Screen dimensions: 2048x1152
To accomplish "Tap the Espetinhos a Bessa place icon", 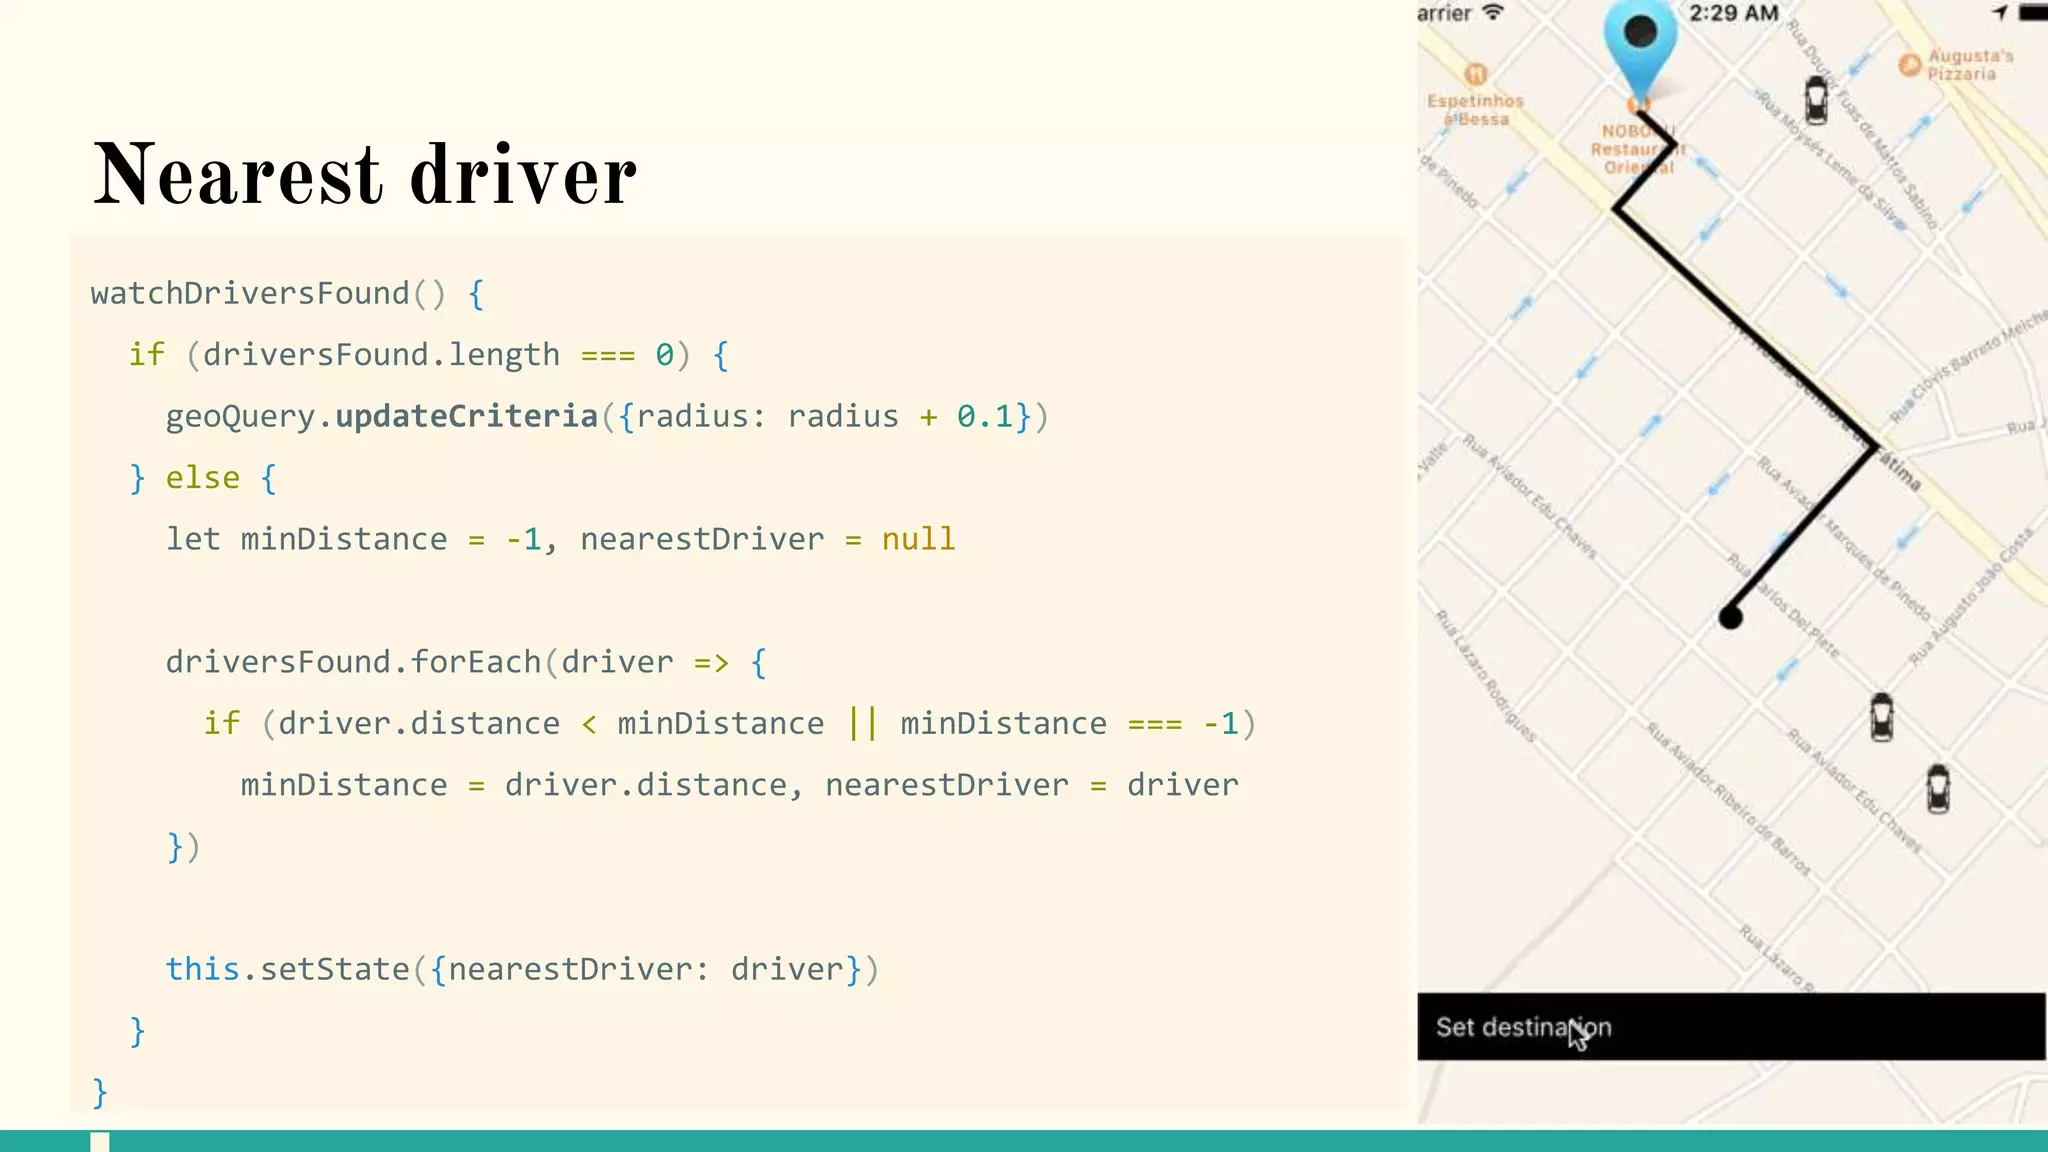I will tap(1476, 74).
